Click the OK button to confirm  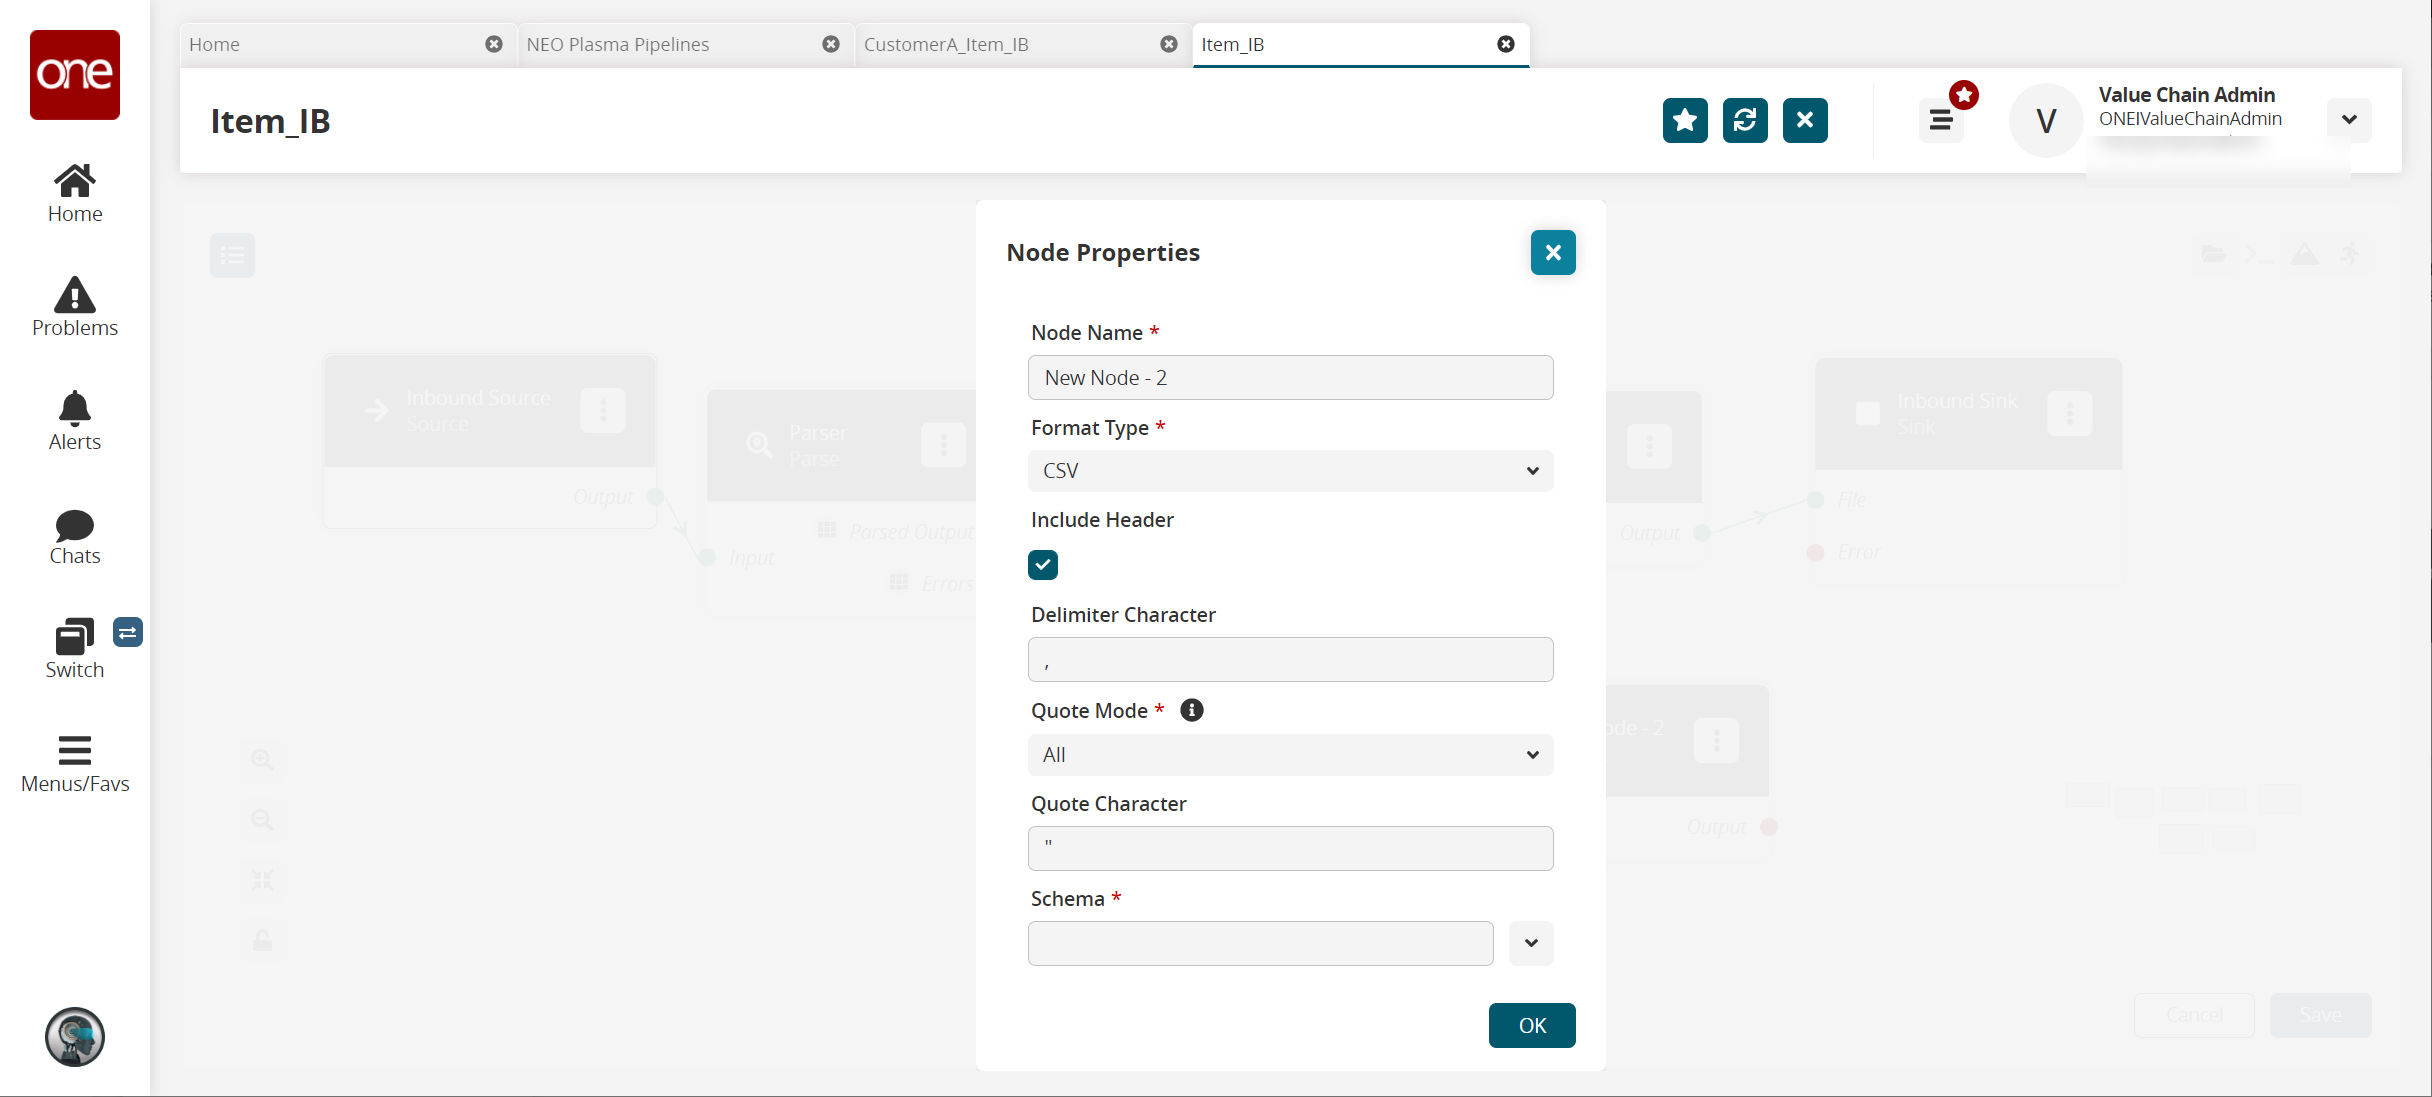point(1531,1024)
